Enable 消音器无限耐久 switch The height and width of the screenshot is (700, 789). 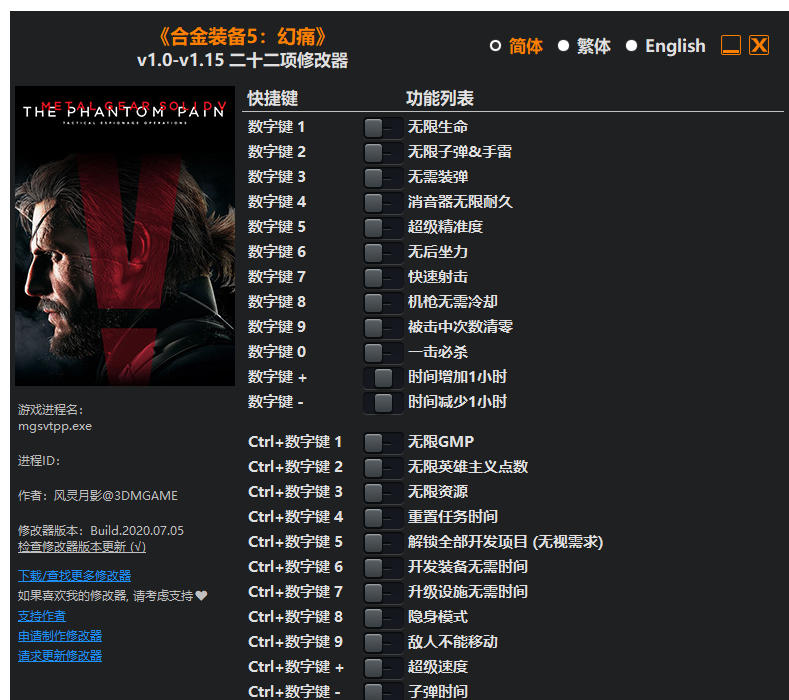[x=383, y=203]
